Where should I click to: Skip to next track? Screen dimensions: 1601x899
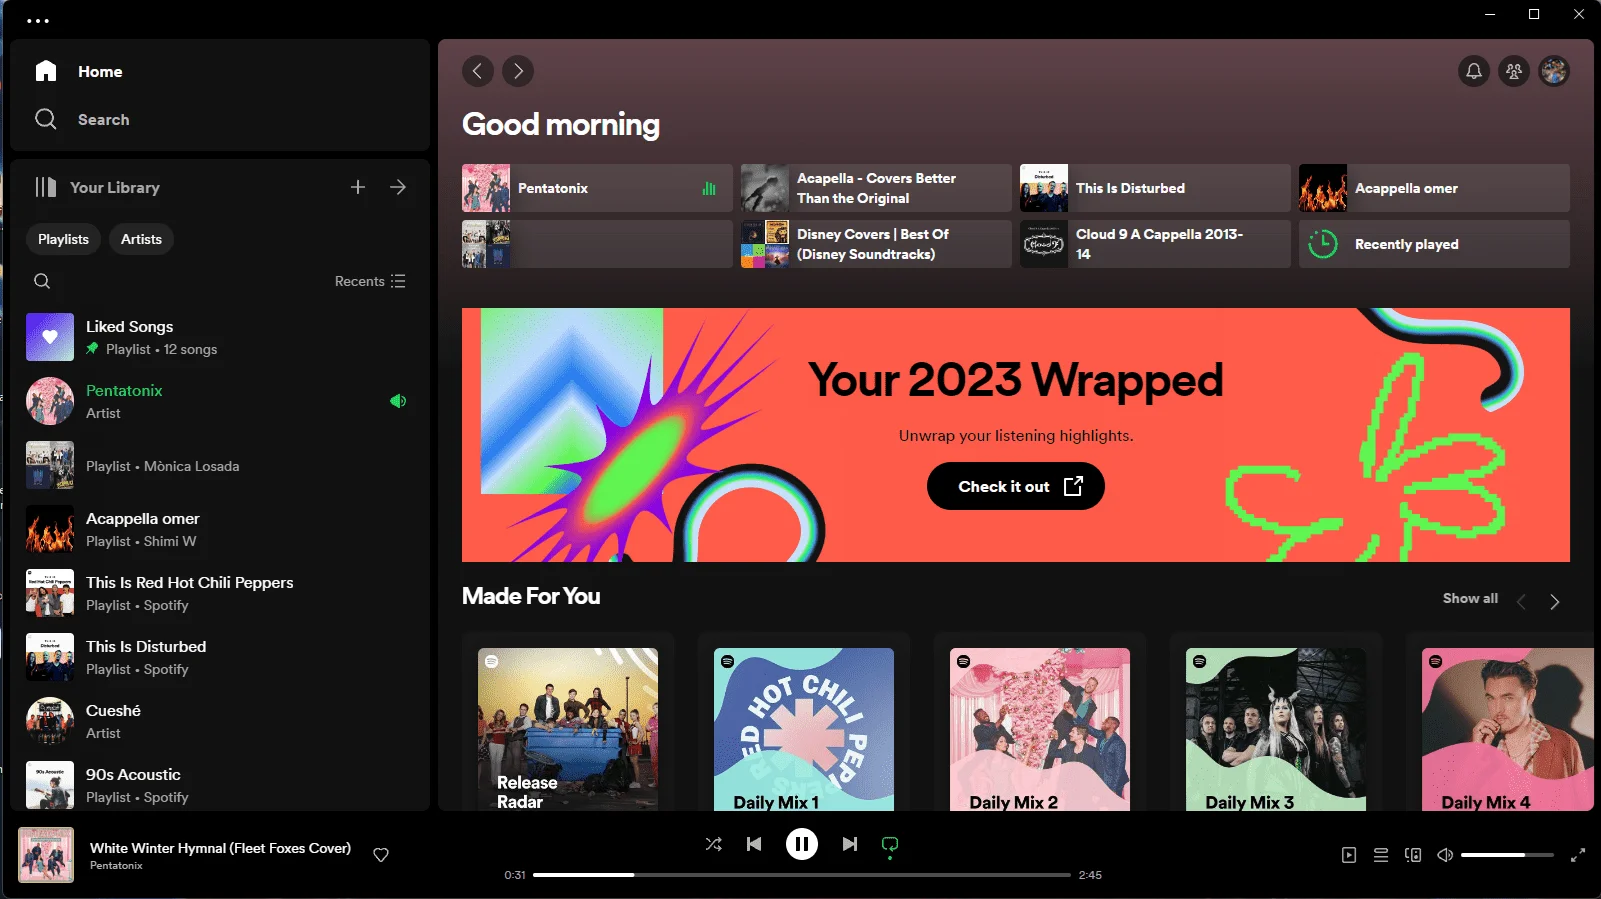[x=850, y=844]
